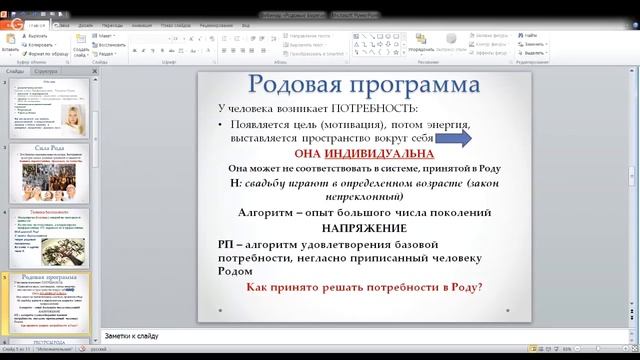Open Replace (Заменить) dropdown

pos(533,44)
